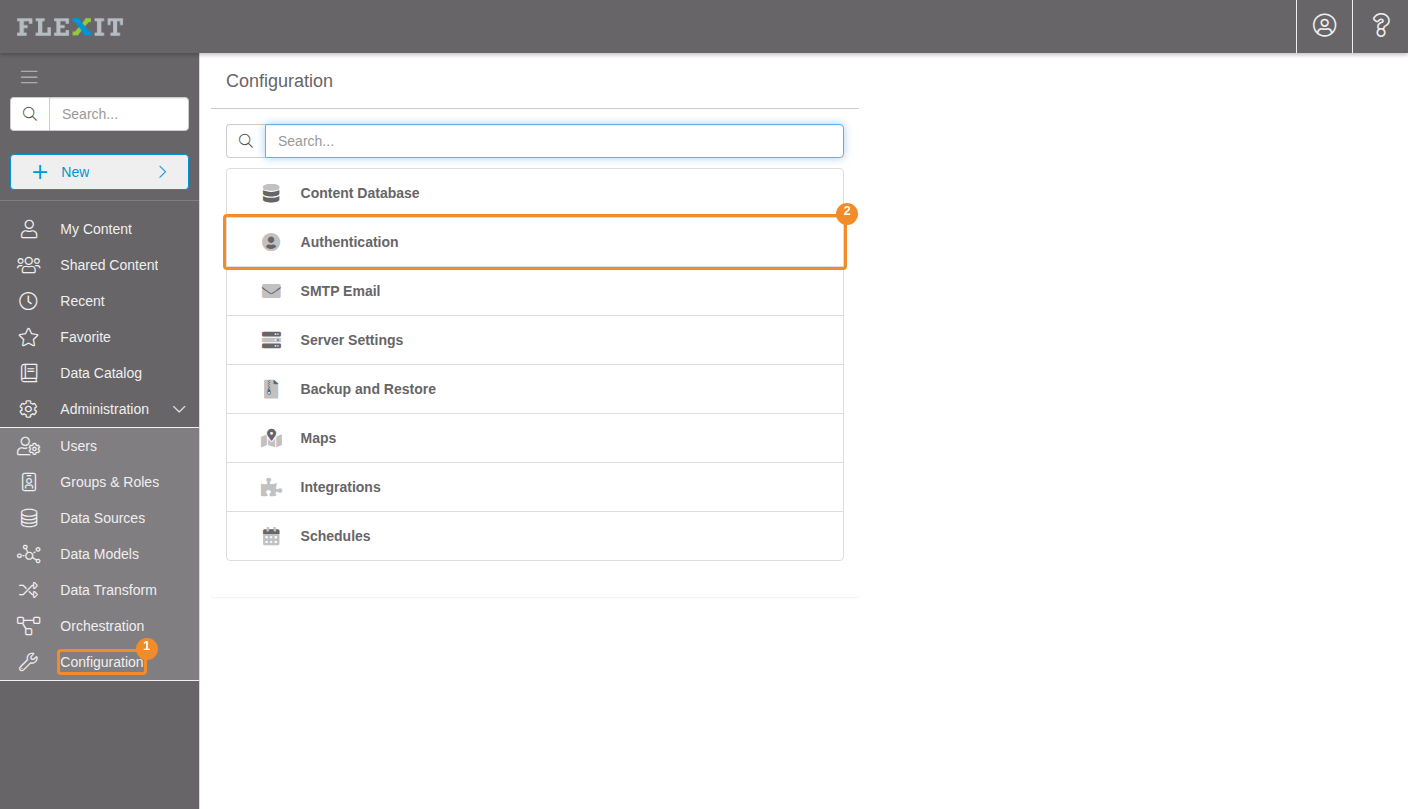
Task: Collapse the Administration section chevron
Action: [x=180, y=409]
